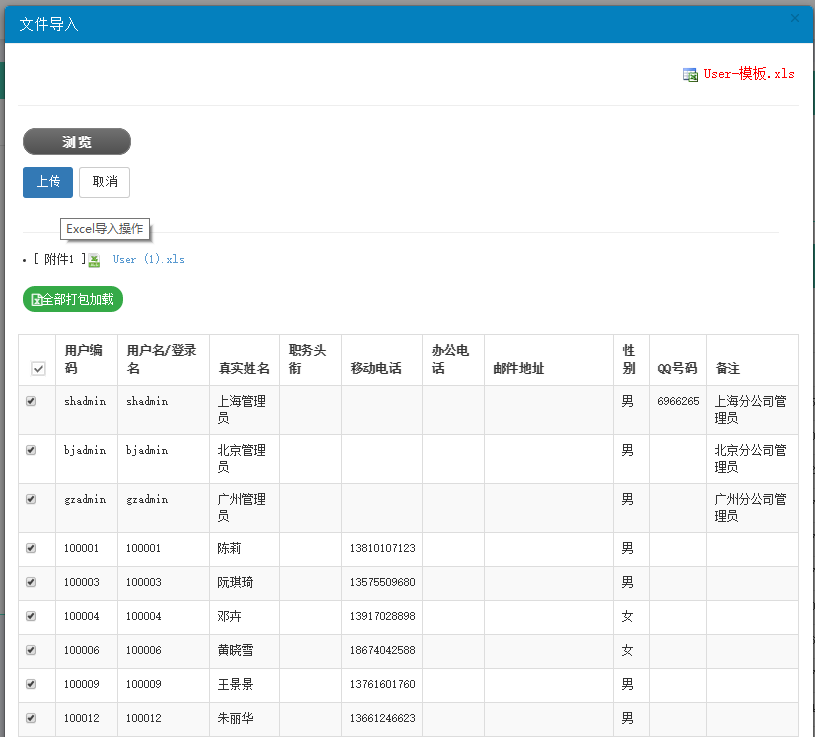
Task: Click the 职务头衔 column header
Action: (308, 359)
